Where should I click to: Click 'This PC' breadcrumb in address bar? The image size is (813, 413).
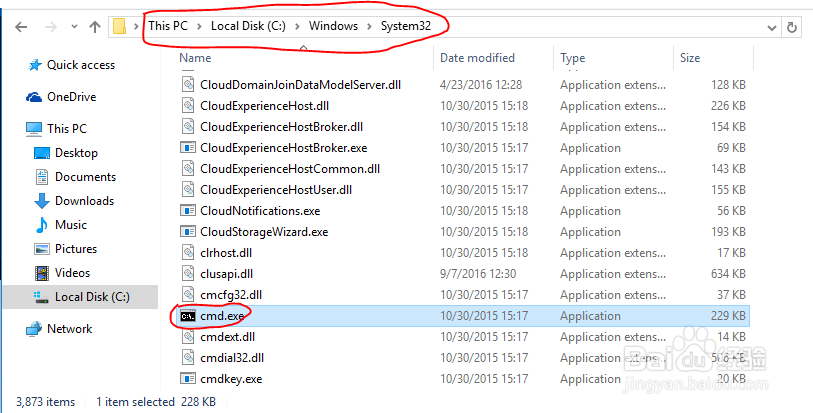(x=168, y=25)
